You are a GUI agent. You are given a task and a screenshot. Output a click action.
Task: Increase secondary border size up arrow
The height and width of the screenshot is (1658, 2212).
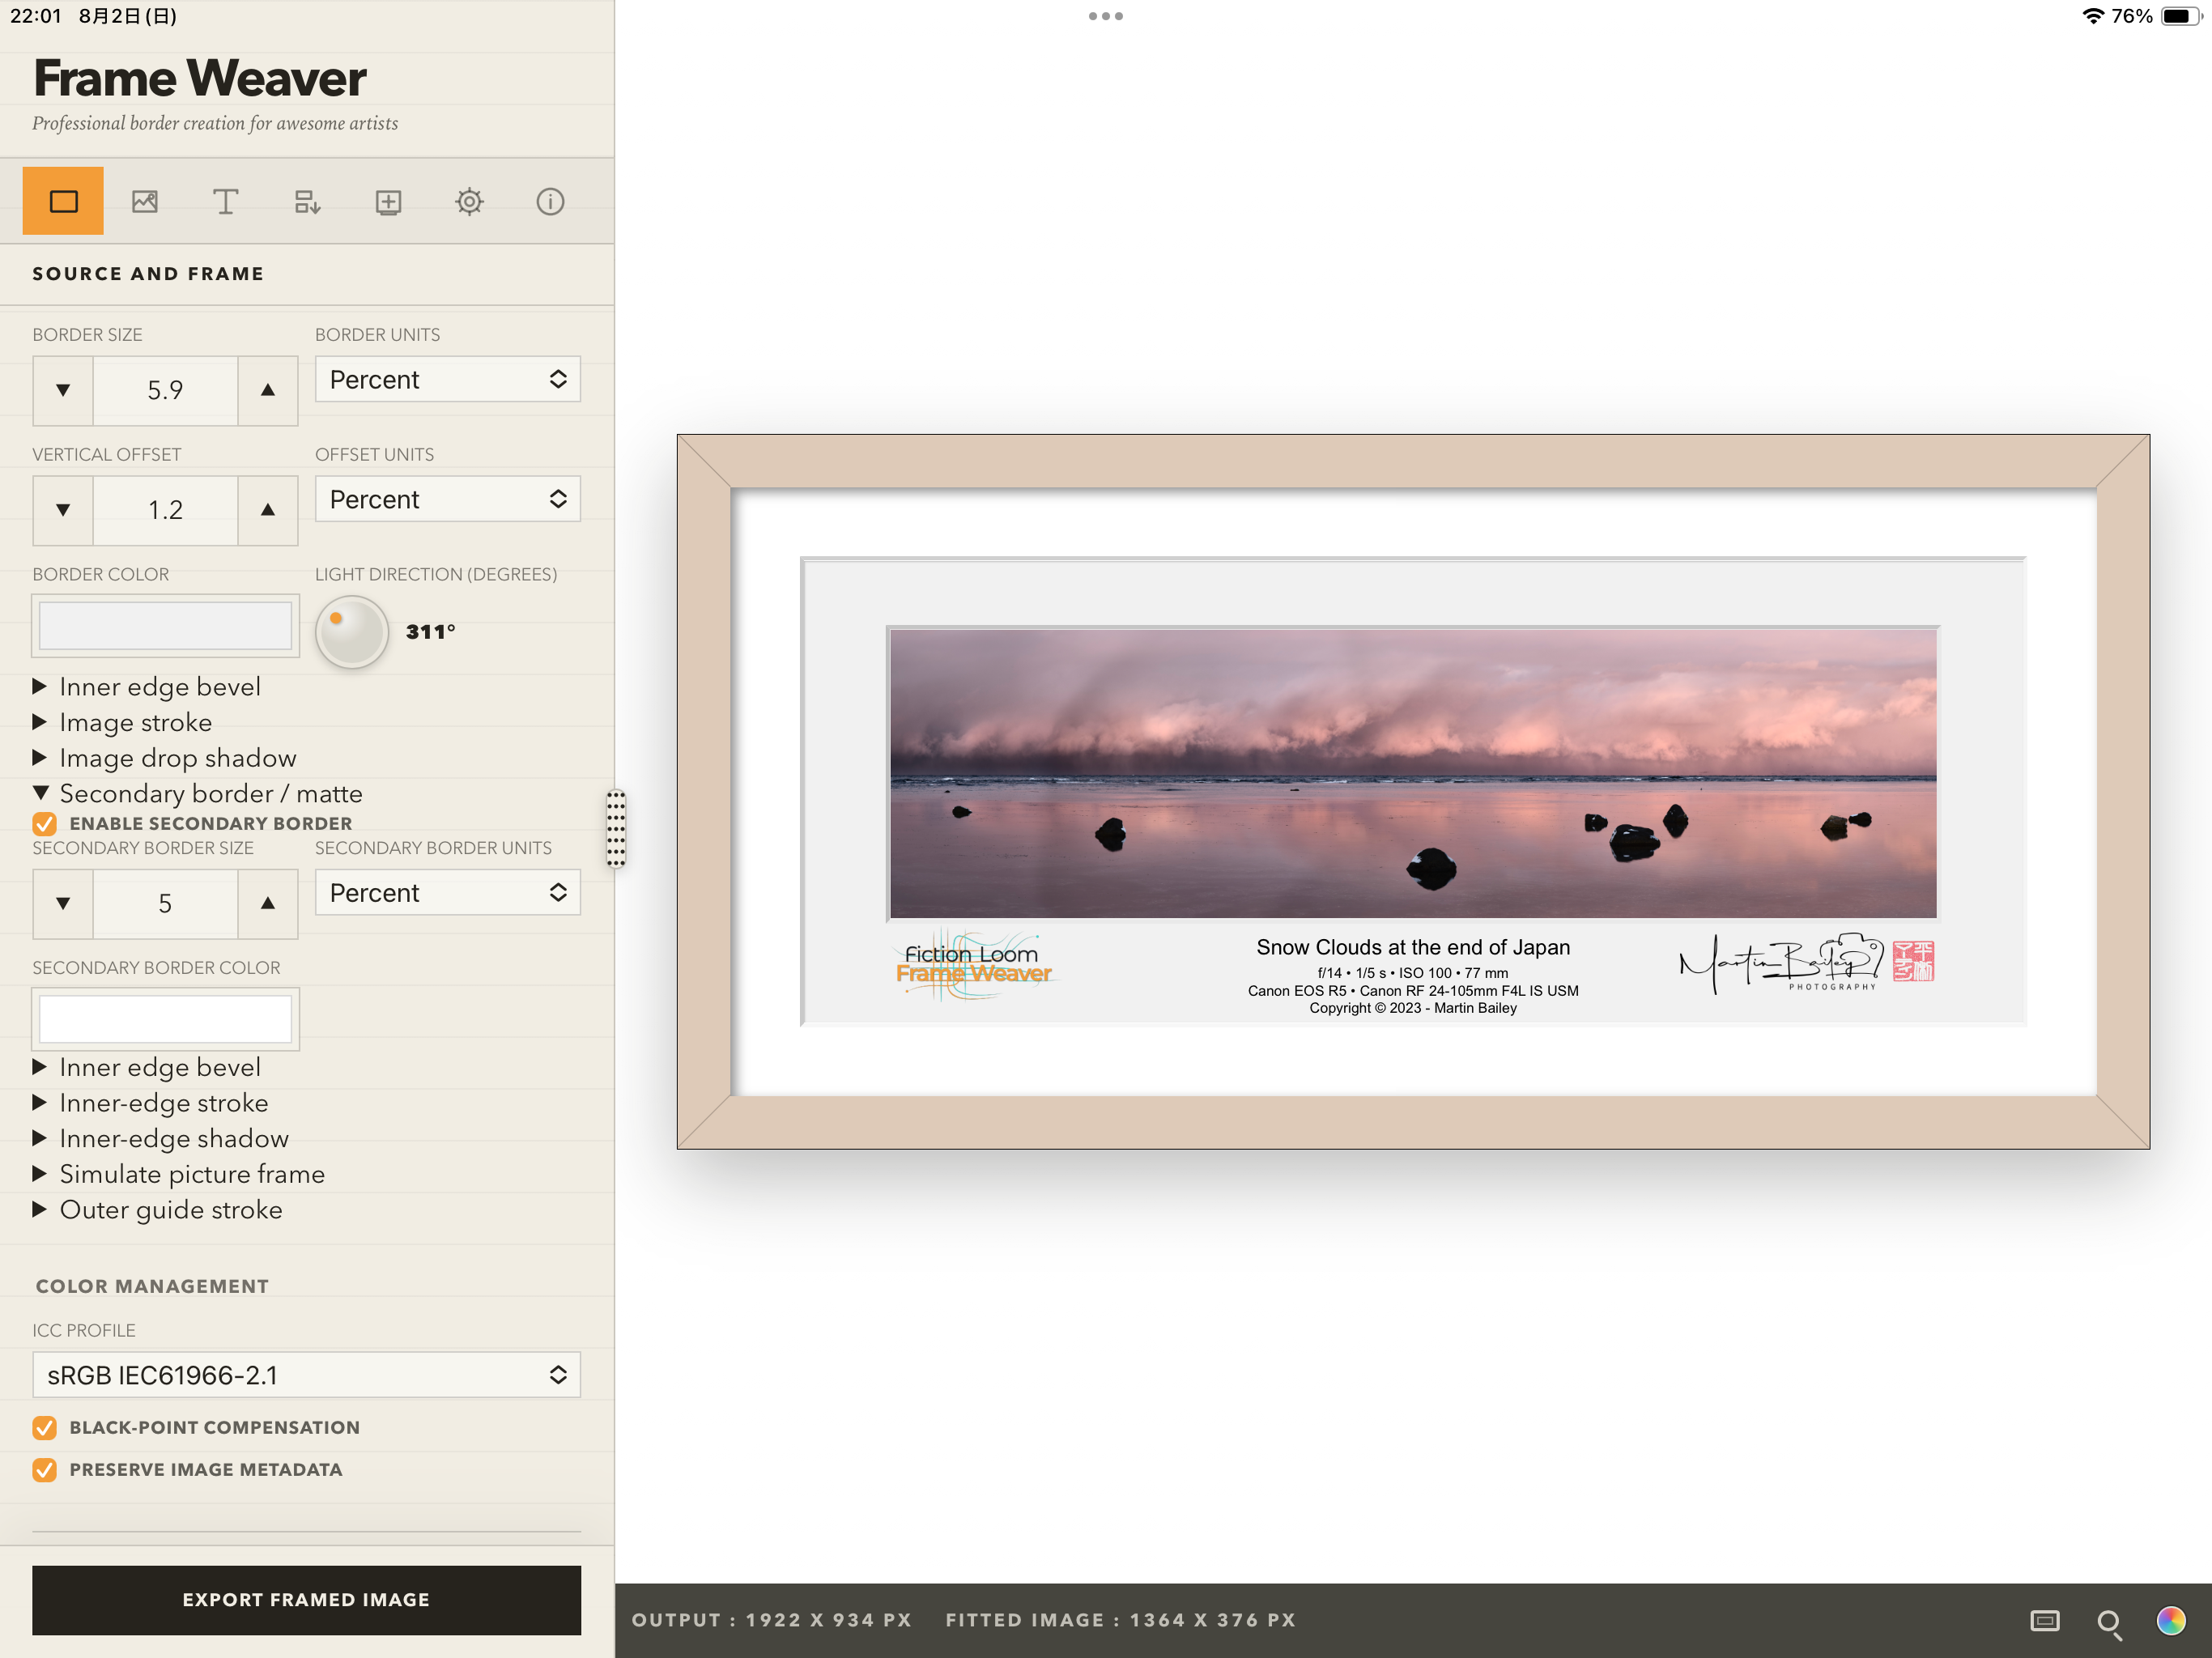pyautogui.click(x=268, y=904)
